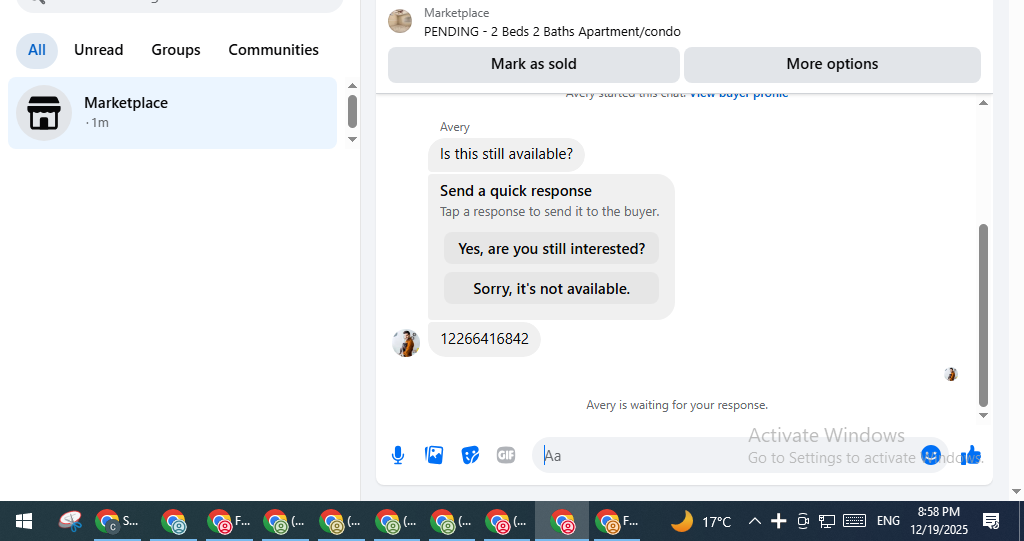Send "Sorry, it's not available." response

[x=551, y=289]
